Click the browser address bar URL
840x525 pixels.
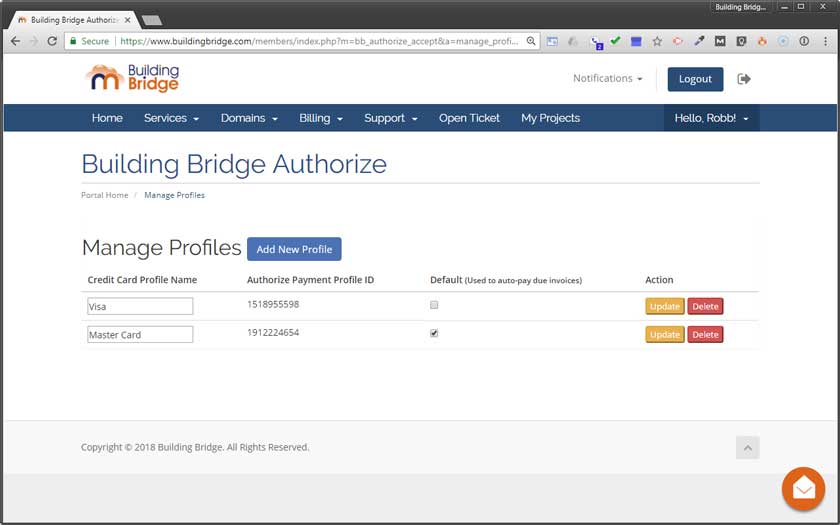pyautogui.click(x=319, y=41)
